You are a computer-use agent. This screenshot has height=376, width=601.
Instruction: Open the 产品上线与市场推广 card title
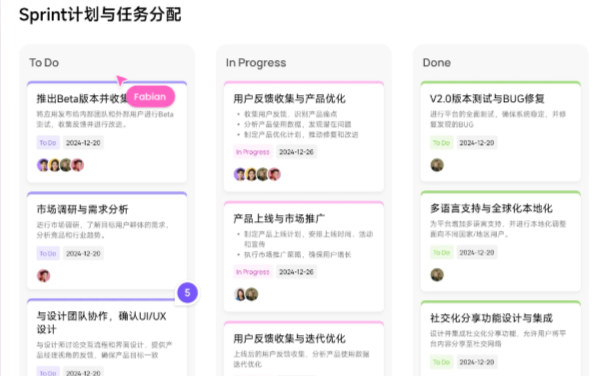tap(279, 218)
